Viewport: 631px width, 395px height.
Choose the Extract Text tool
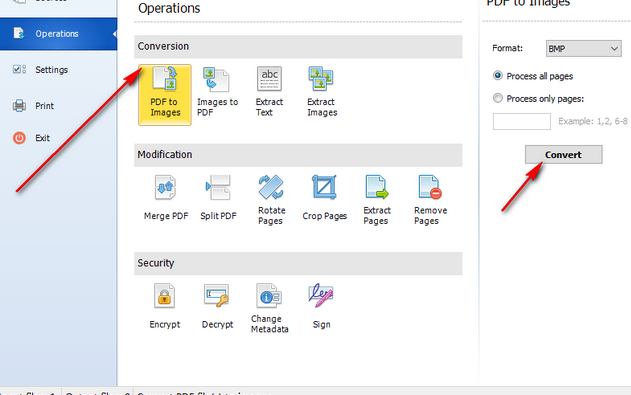click(x=269, y=93)
